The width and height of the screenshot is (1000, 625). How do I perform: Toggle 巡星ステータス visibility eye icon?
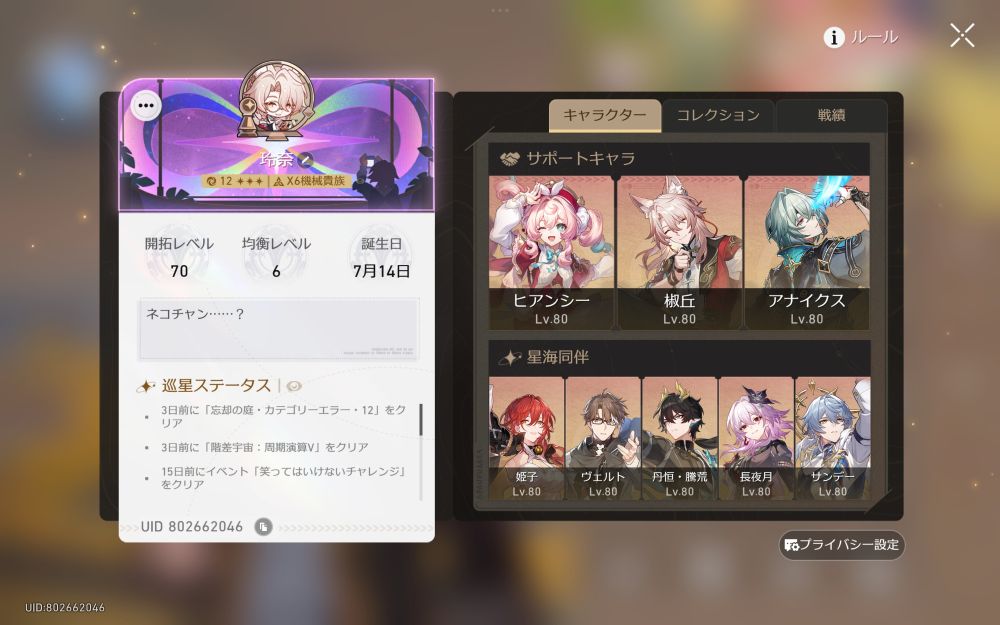coord(294,386)
